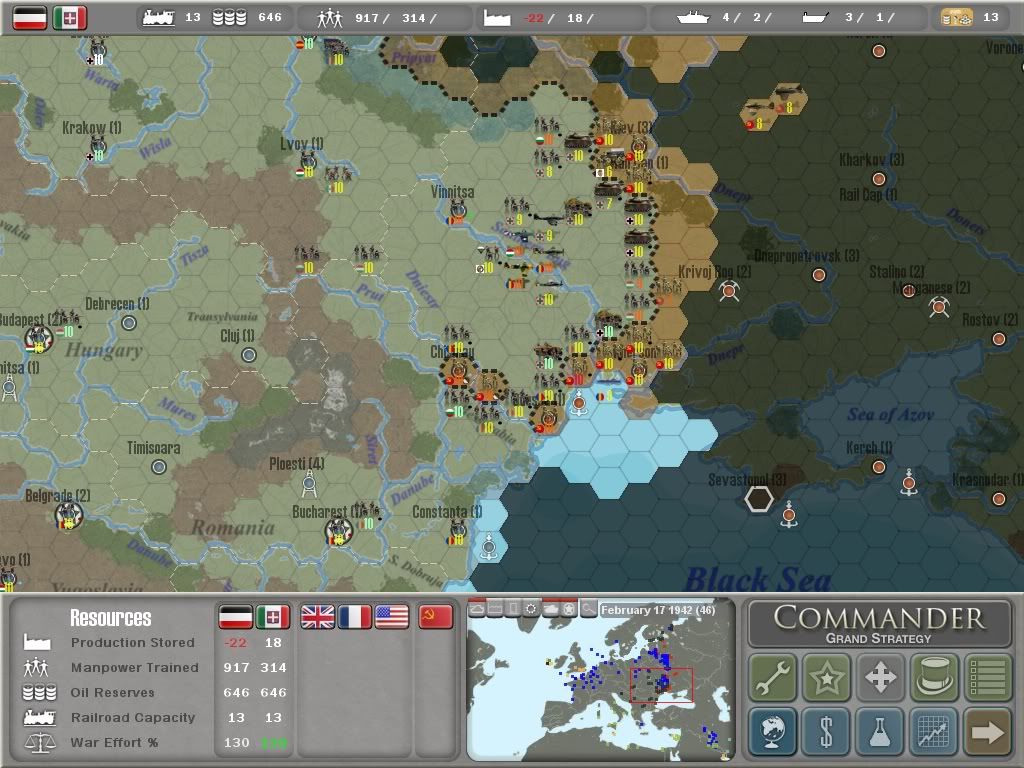The height and width of the screenshot is (768, 1024).
Task: Select the Rostov city marker
Action: (999, 338)
